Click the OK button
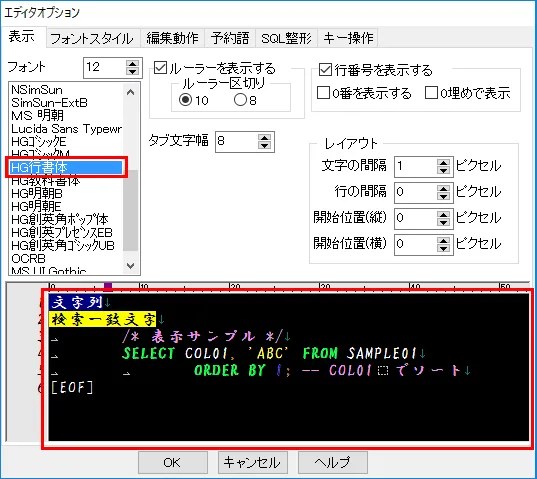Screen dimensions: 537x479 (173, 462)
